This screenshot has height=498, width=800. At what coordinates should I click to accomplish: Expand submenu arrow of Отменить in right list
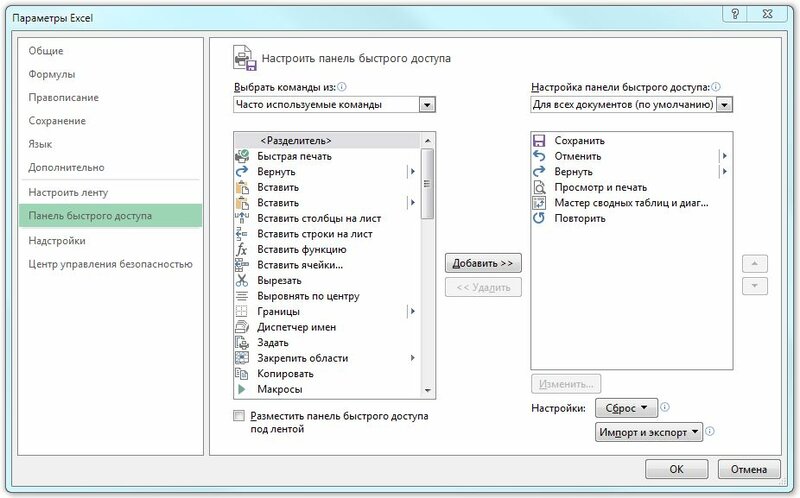click(x=724, y=156)
